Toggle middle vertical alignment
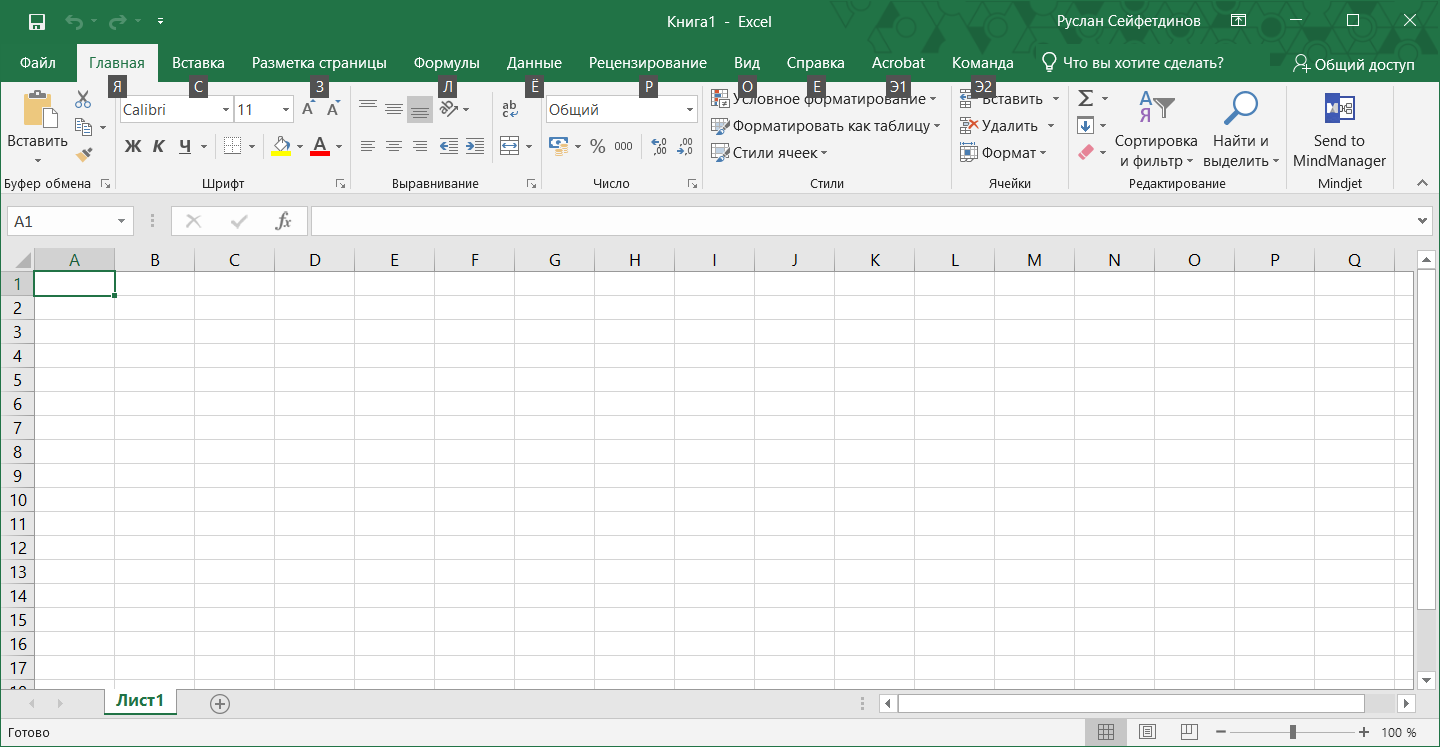 [394, 109]
